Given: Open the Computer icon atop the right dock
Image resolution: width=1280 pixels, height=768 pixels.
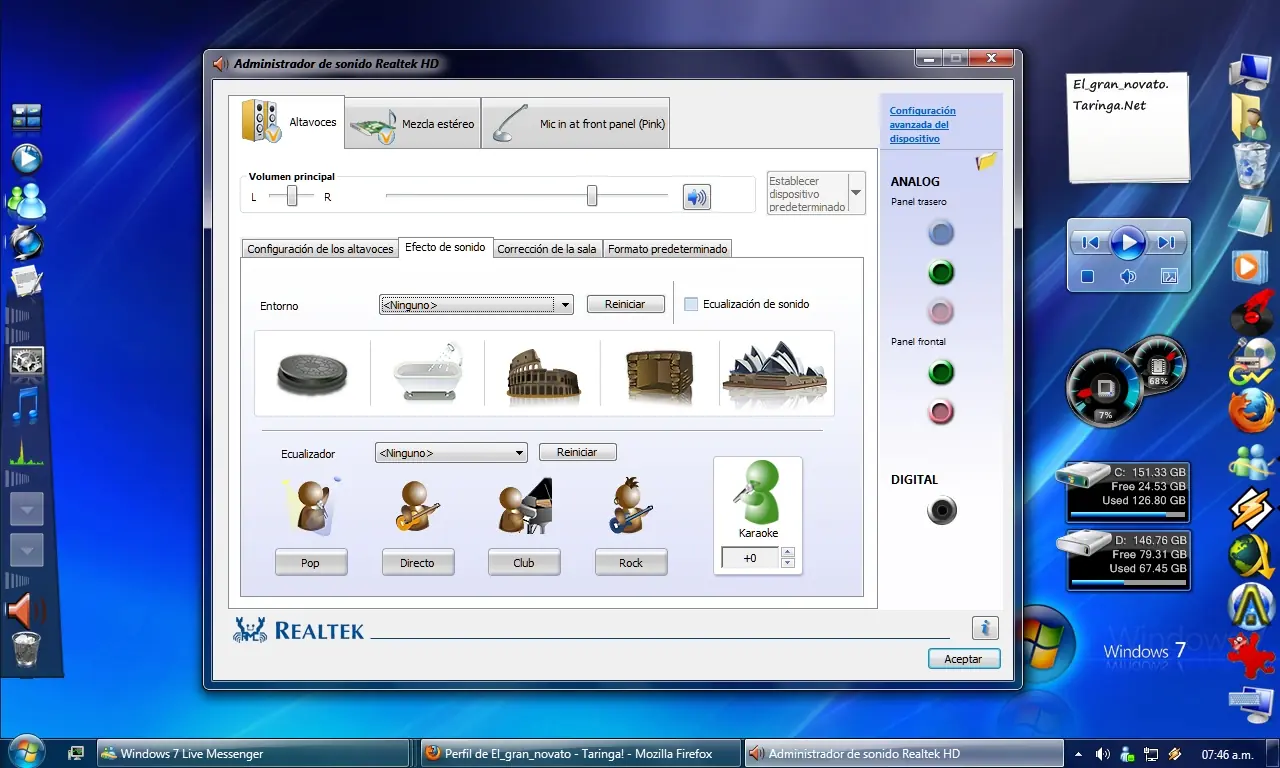Looking at the screenshot, I should [1250, 70].
